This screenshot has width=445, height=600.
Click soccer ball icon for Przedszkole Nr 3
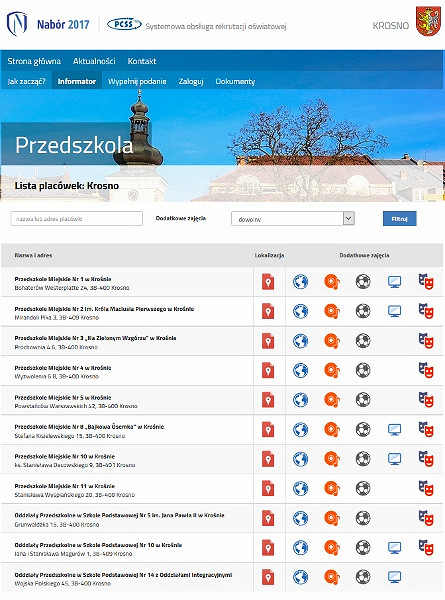tap(363, 341)
